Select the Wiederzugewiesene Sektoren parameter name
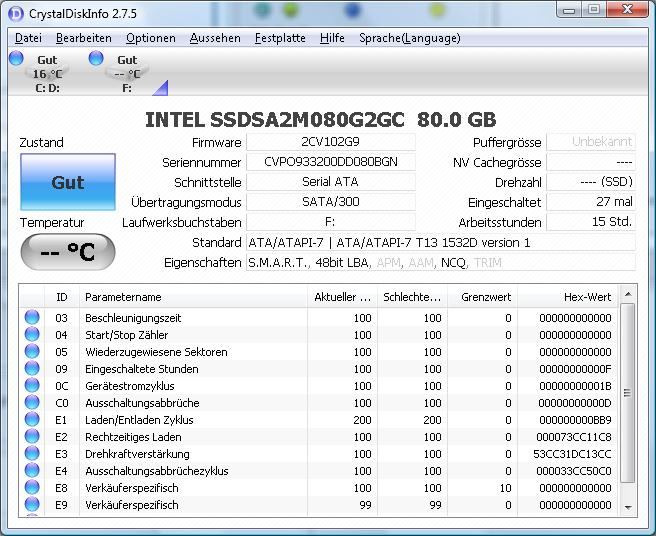This screenshot has height=536, width=656. tap(156, 352)
